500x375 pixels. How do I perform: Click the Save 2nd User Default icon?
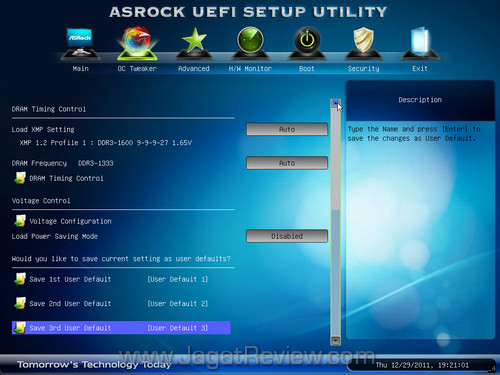click(x=20, y=303)
